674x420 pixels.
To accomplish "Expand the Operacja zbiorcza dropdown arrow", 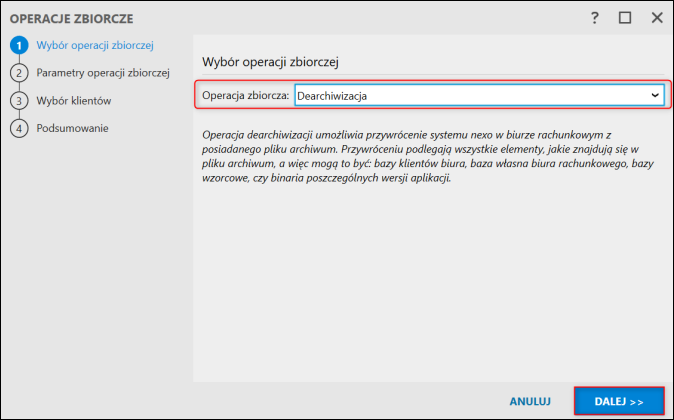I will coord(656,95).
